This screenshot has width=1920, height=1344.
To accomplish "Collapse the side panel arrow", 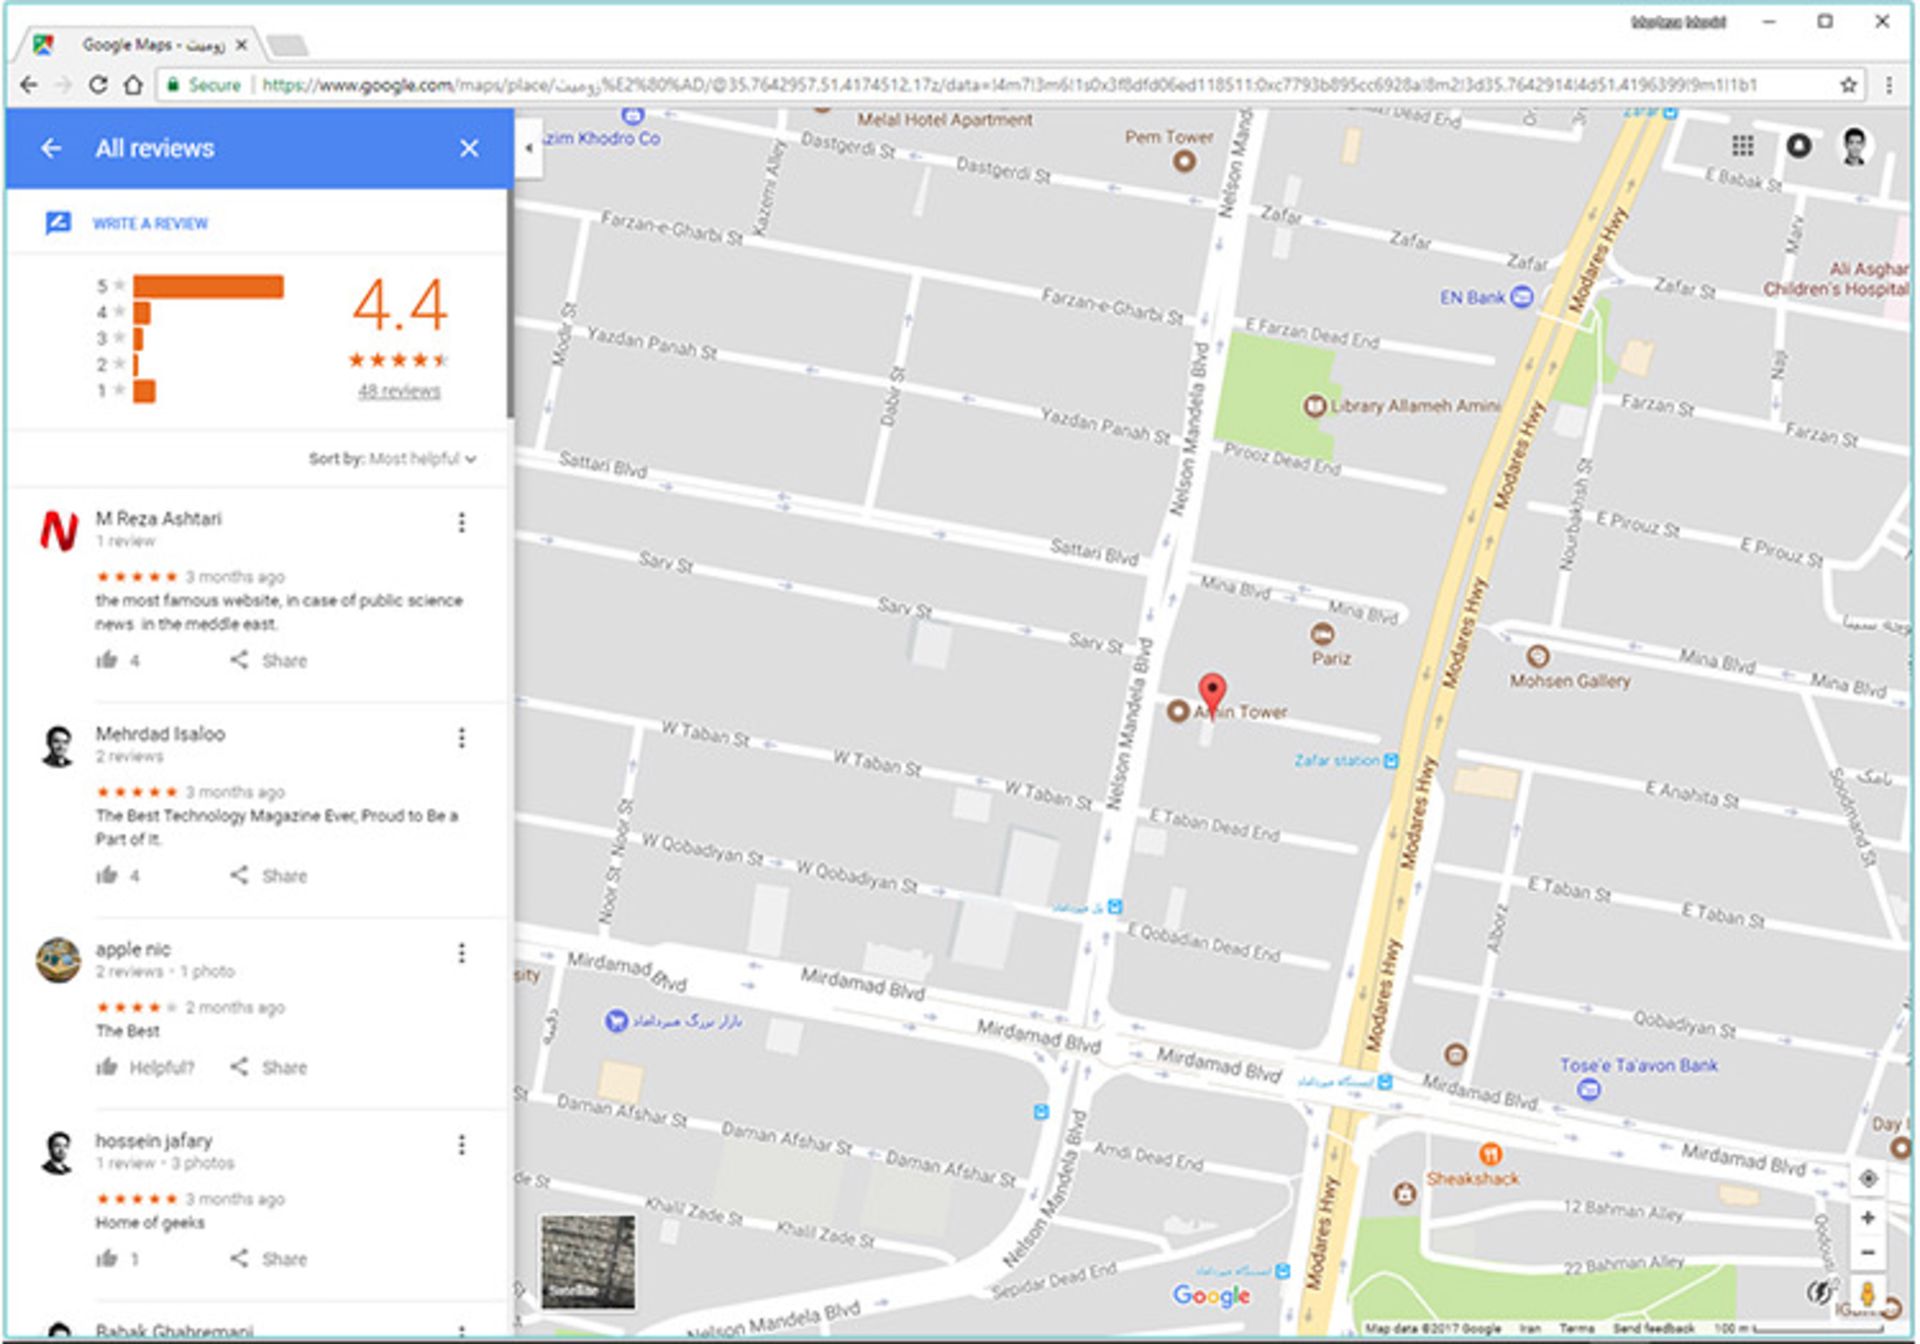I will pyautogui.click(x=529, y=148).
